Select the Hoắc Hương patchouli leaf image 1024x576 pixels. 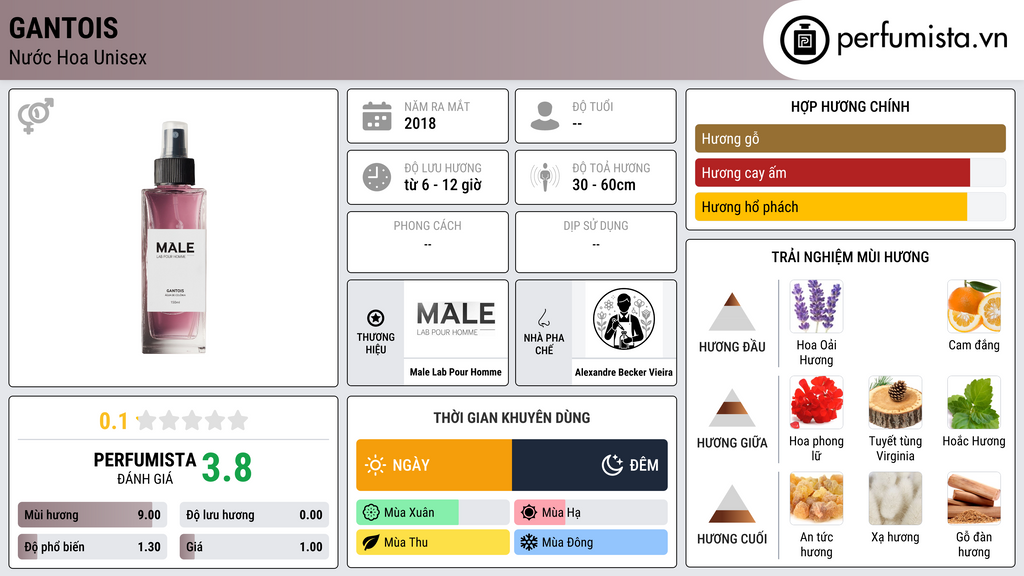point(974,402)
